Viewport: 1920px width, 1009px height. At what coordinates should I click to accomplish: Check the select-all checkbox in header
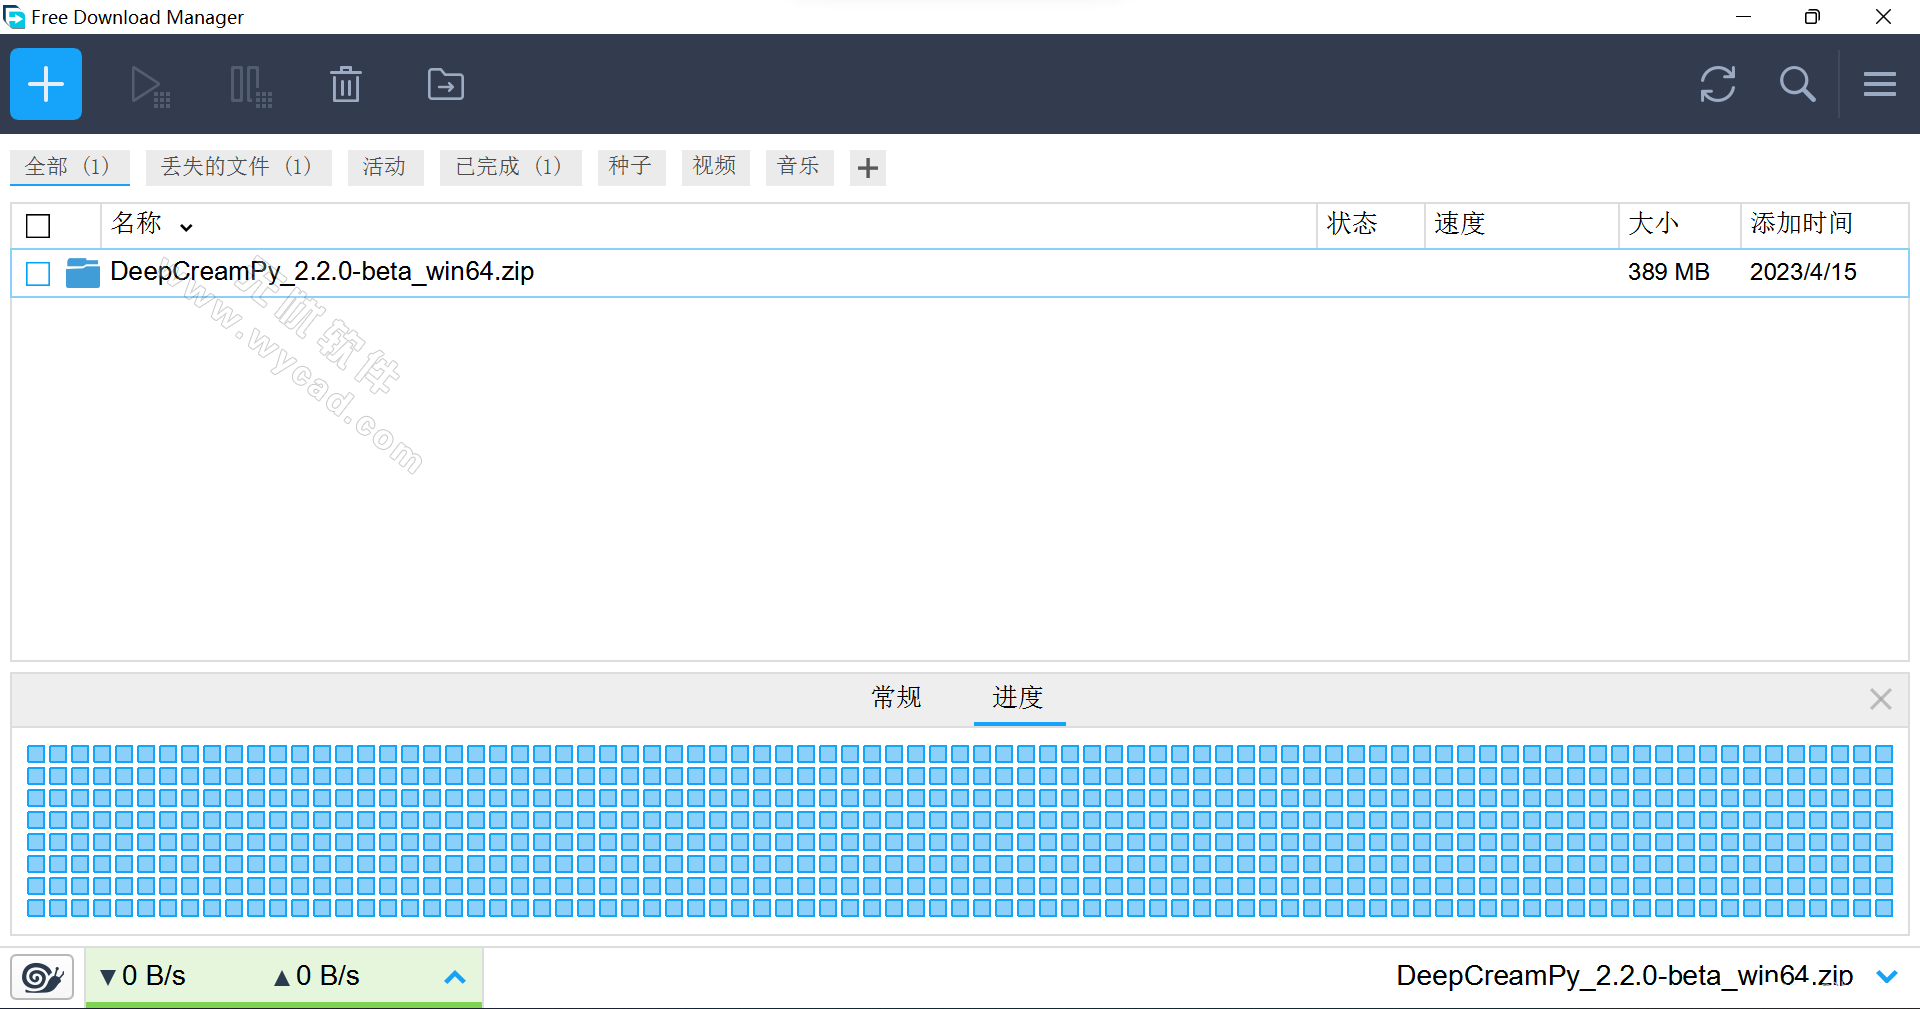(x=37, y=226)
